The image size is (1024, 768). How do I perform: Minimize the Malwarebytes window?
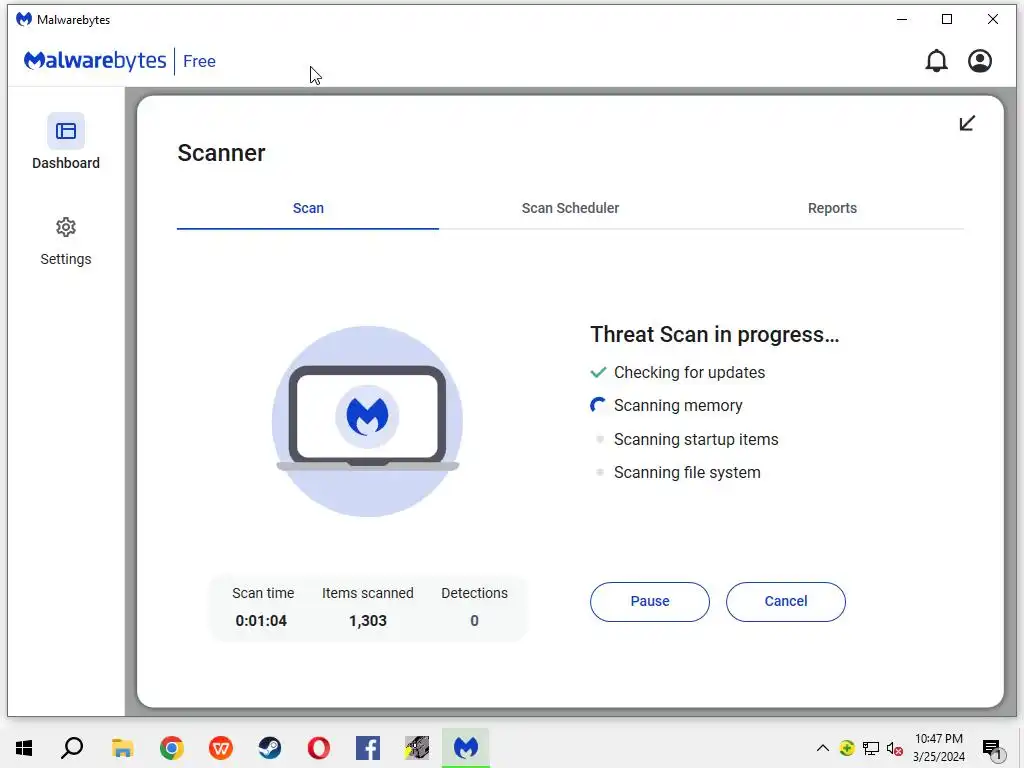[902, 19]
